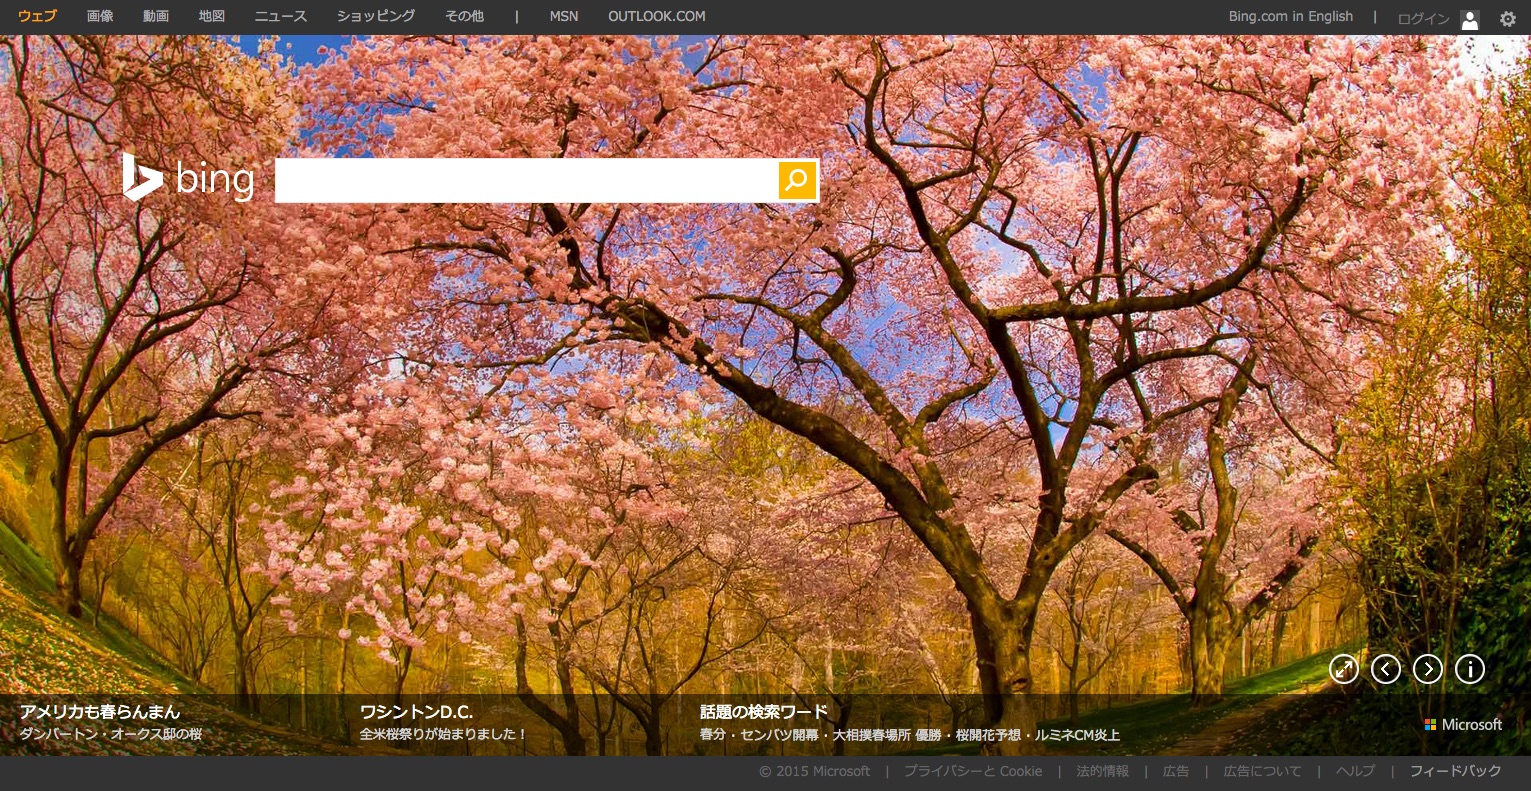Click the ログイン sign-in link
Screen dimensions: 1531x791
1423,19
